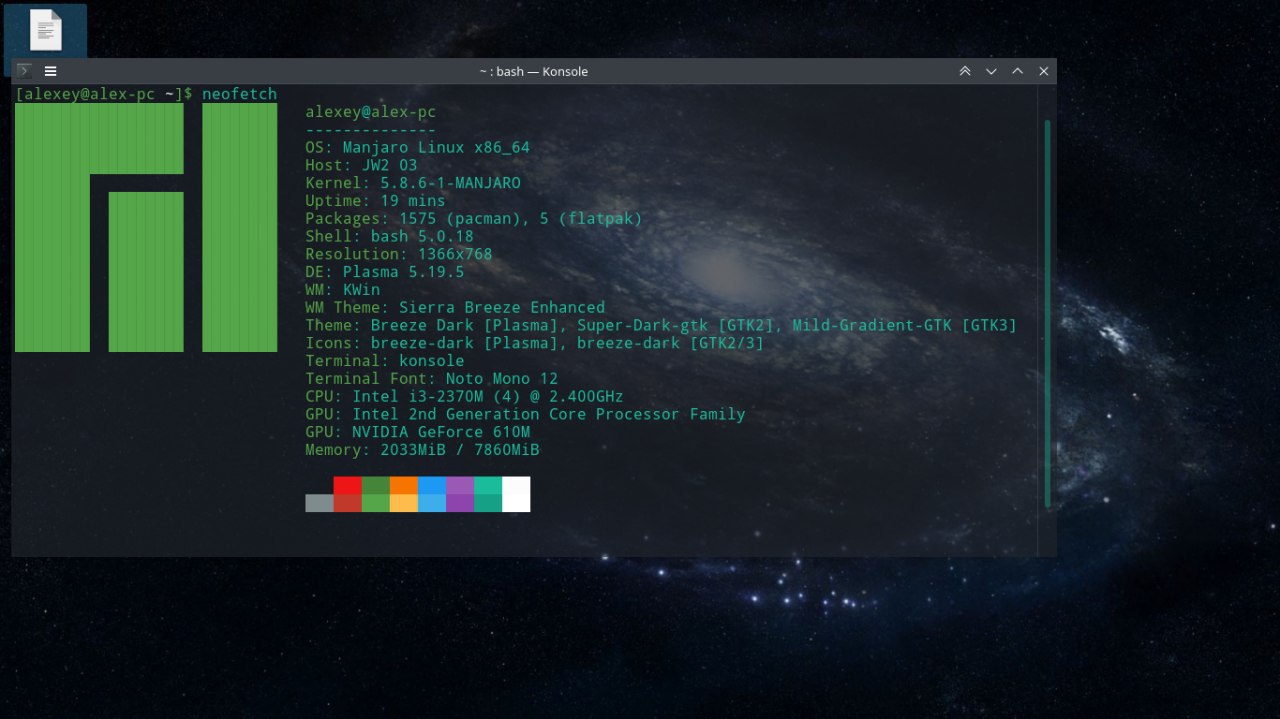
Task: Click the '~ : bash — Konsole' window title
Action: coord(533,71)
